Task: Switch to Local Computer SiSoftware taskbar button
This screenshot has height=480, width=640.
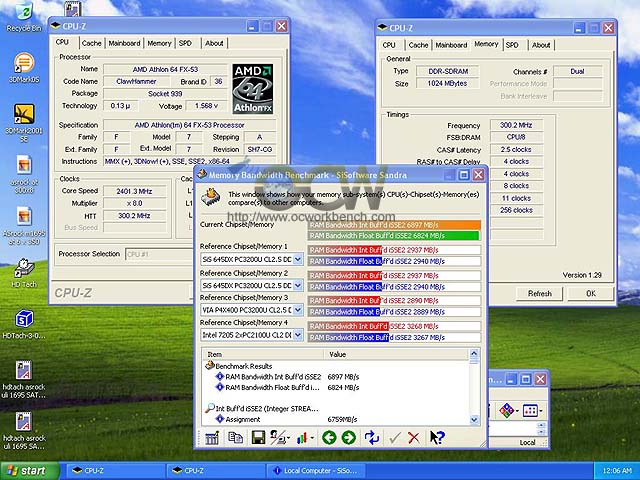Action: (x=316, y=471)
